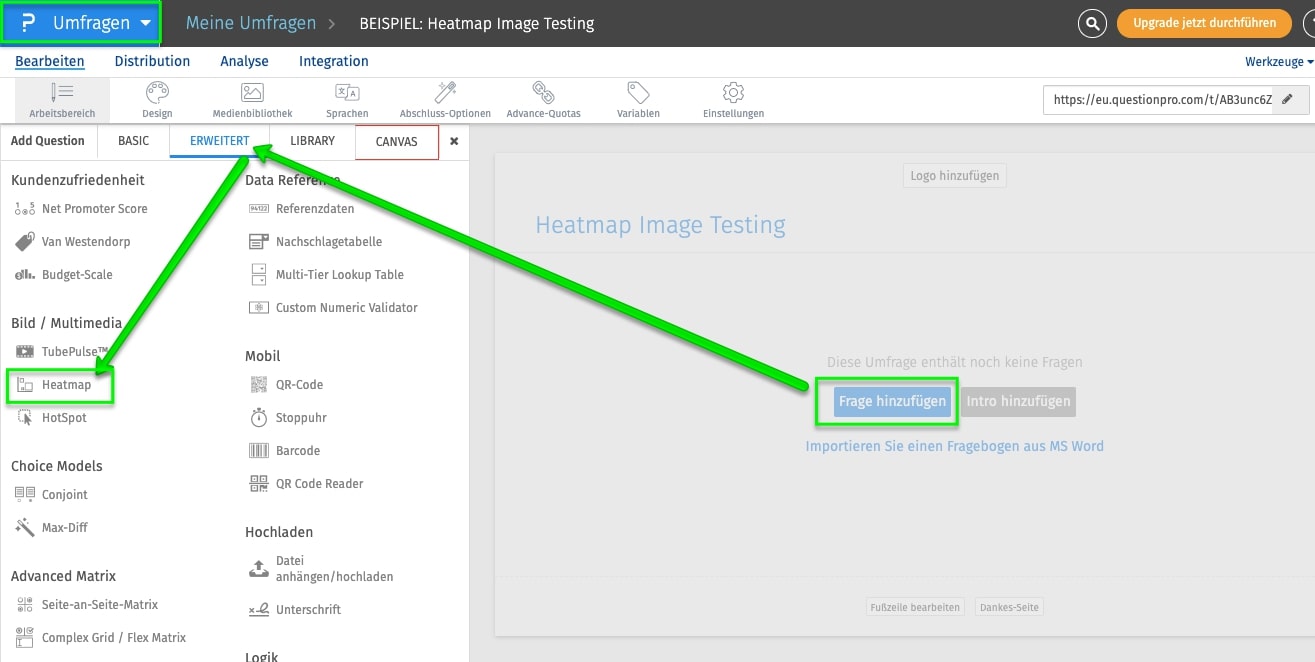Click the Variablen tag icon
Viewport: 1315px width, 662px height.
click(x=638, y=94)
